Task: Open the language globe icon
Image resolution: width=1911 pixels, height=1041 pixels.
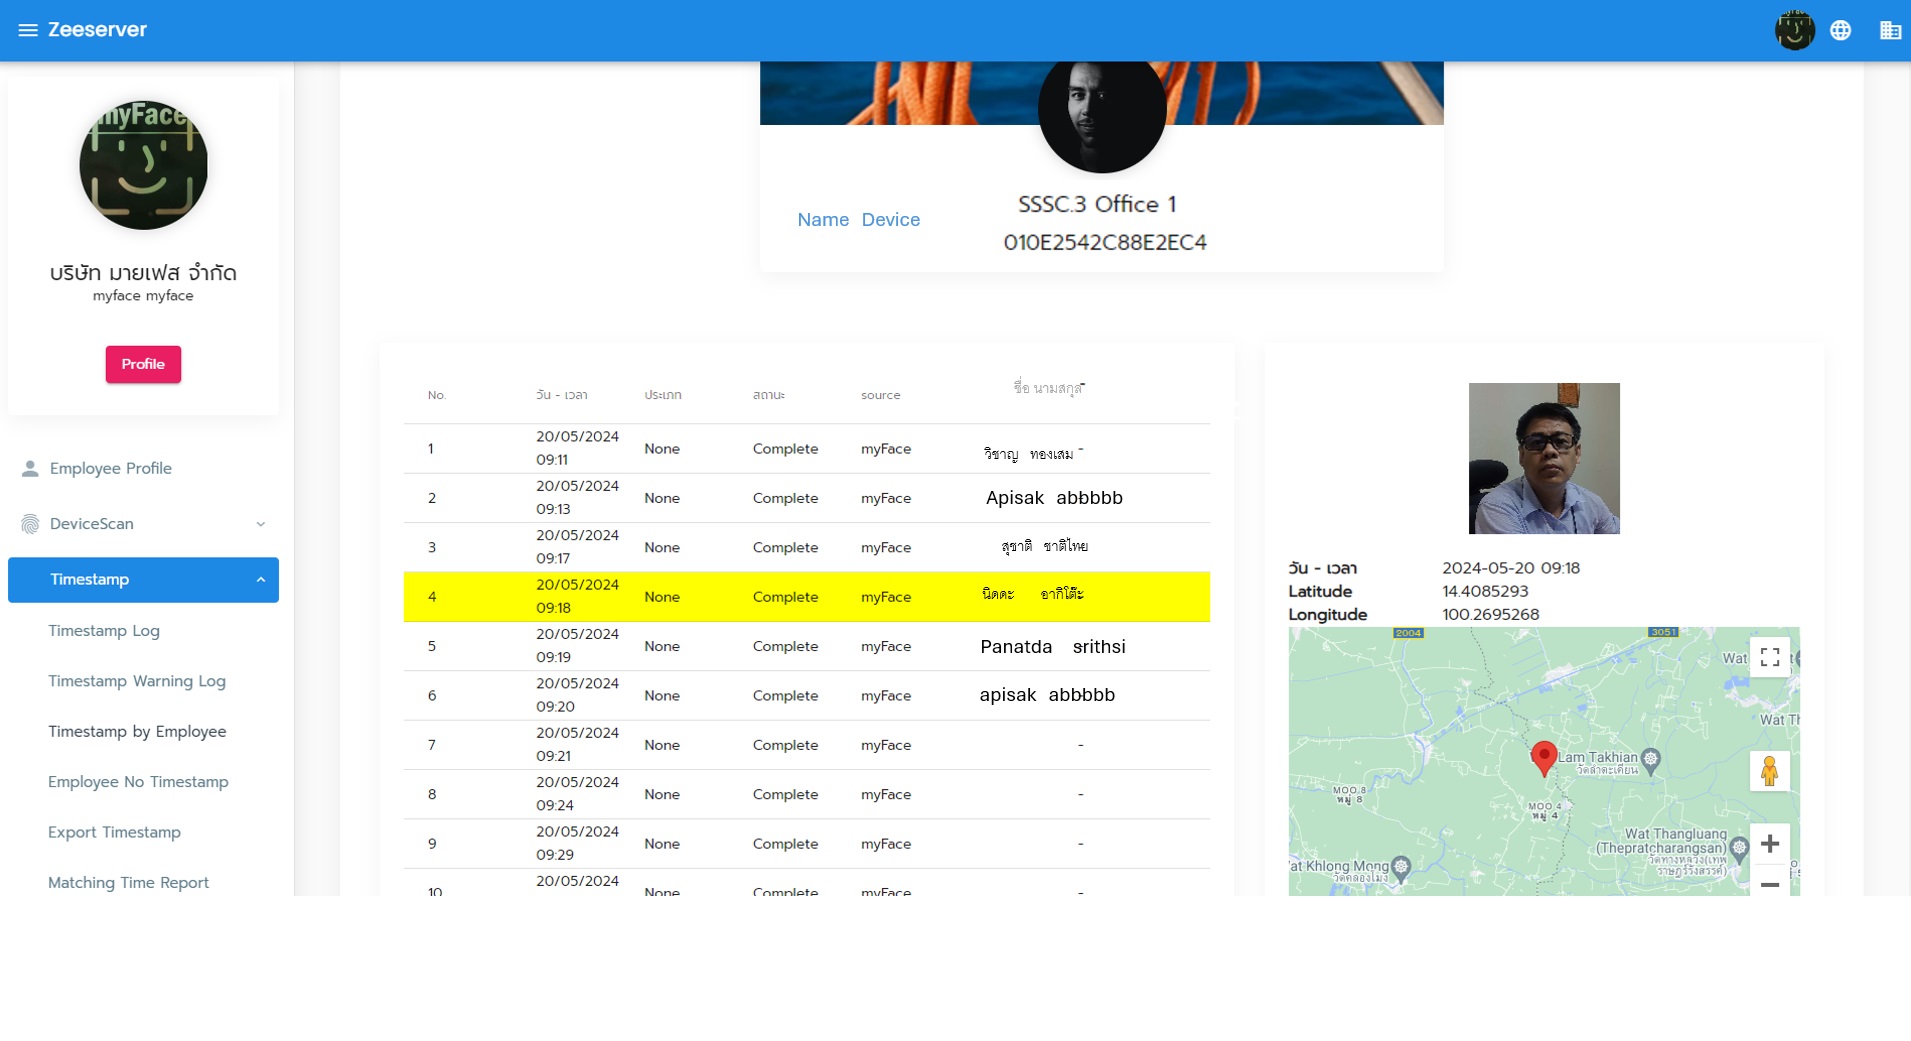Action: [1840, 30]
